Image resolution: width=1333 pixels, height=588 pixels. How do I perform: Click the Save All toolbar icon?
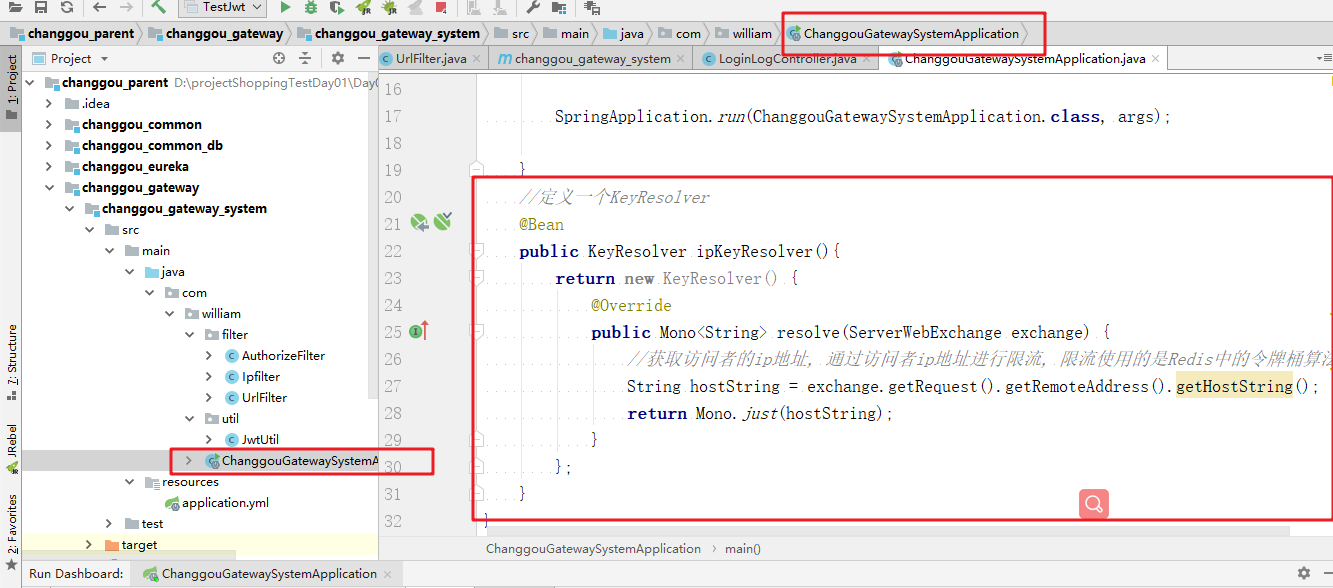[x=40, y=7]
